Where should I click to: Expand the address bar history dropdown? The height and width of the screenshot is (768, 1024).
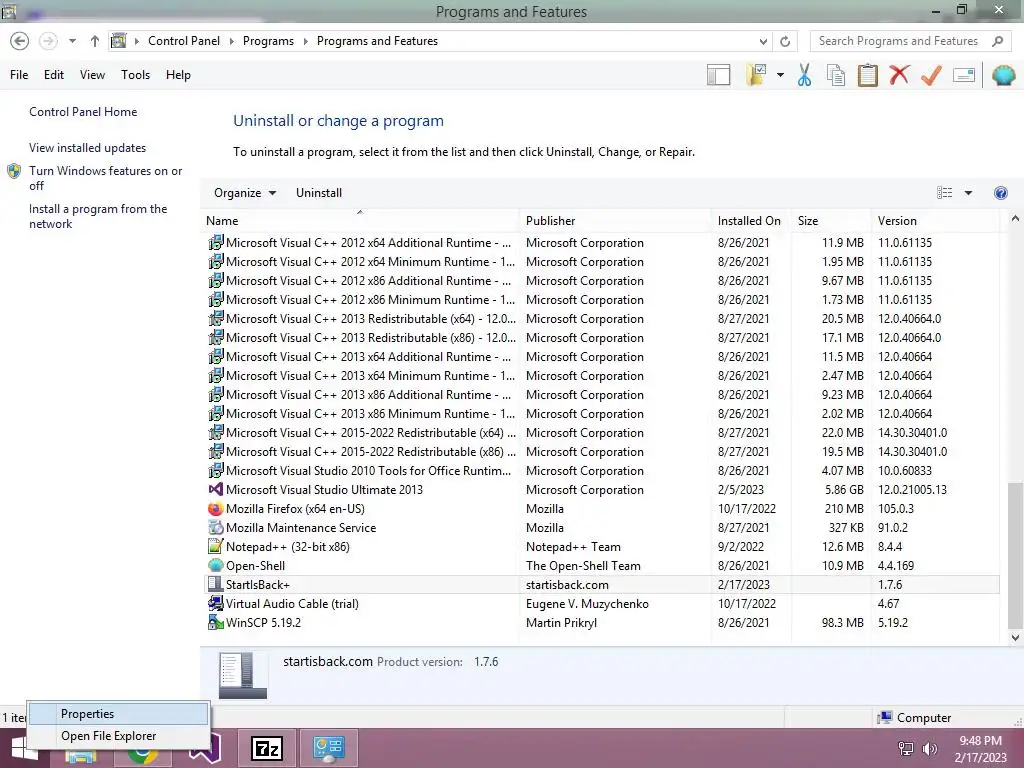point(763,41)
